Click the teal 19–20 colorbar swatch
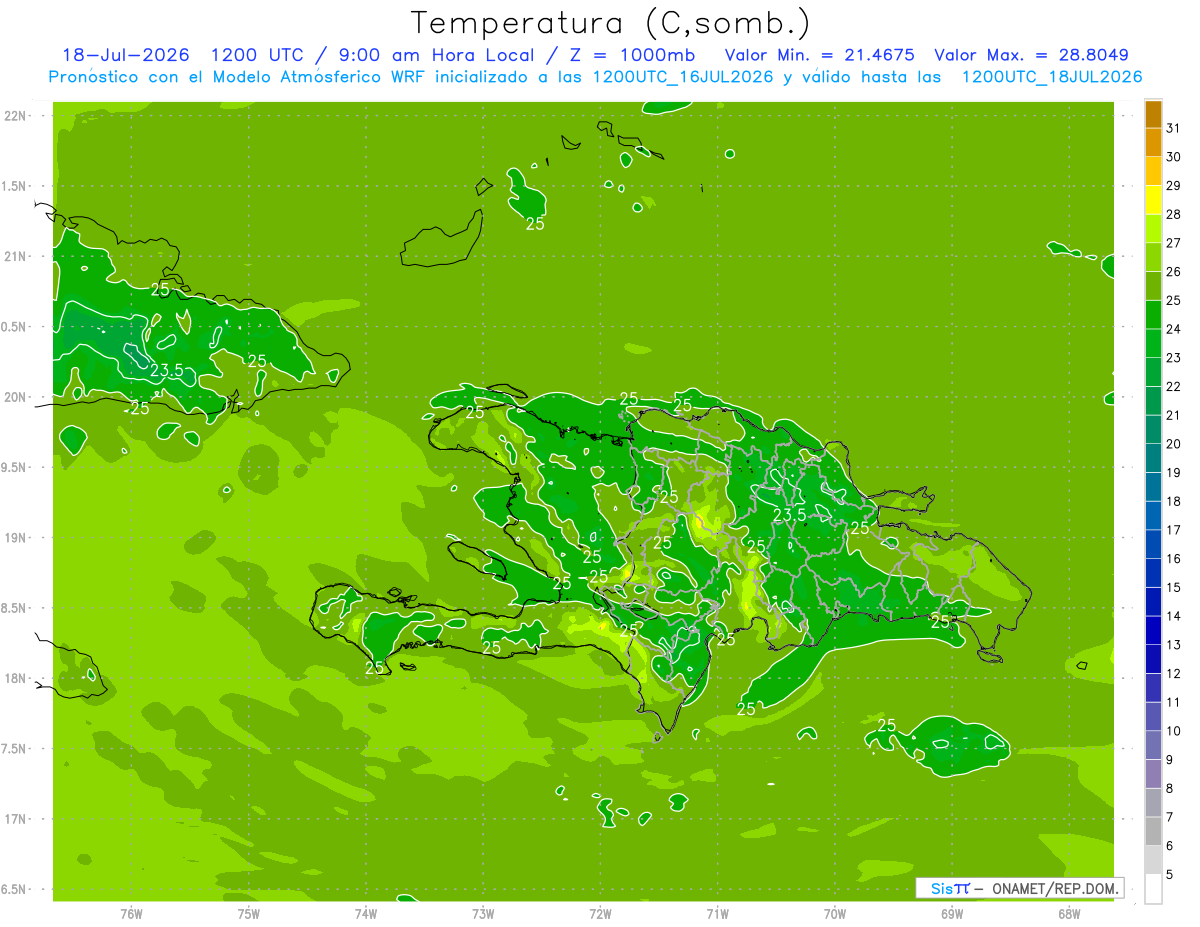Screen dimensions: 1200x927 click(x=1153, y=458)
